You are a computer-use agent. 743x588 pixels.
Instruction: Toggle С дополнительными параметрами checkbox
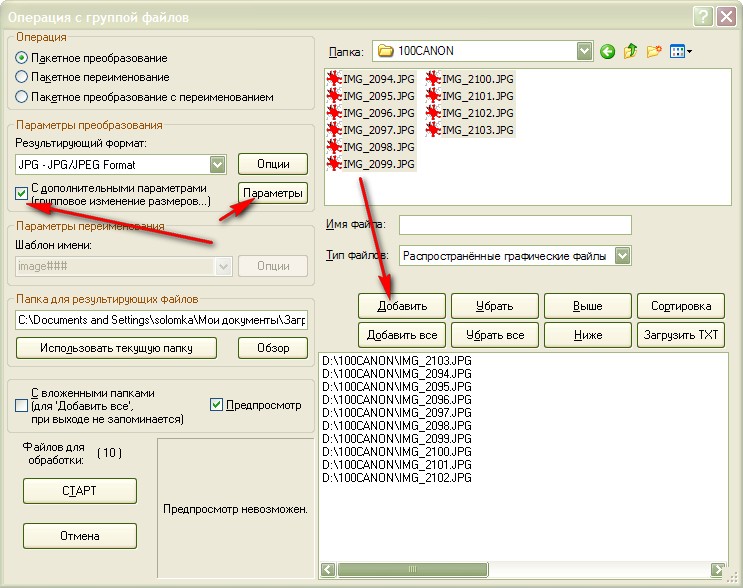[22, 192]
